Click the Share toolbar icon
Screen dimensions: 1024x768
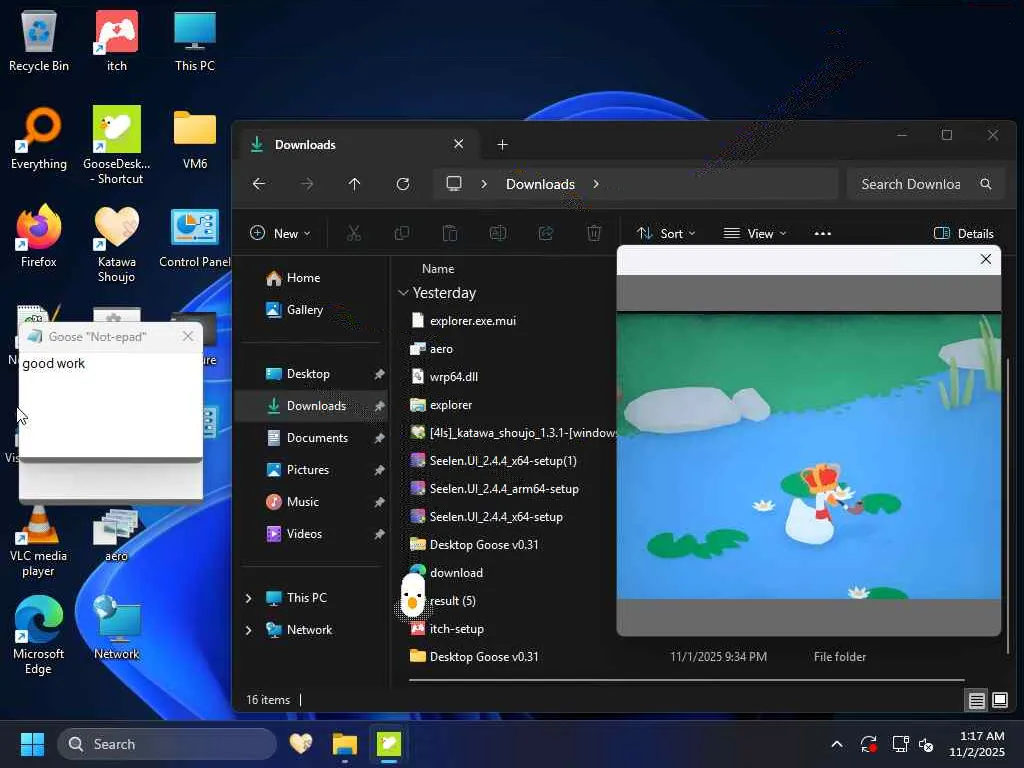pyautogui.click(x=546, y=233)
